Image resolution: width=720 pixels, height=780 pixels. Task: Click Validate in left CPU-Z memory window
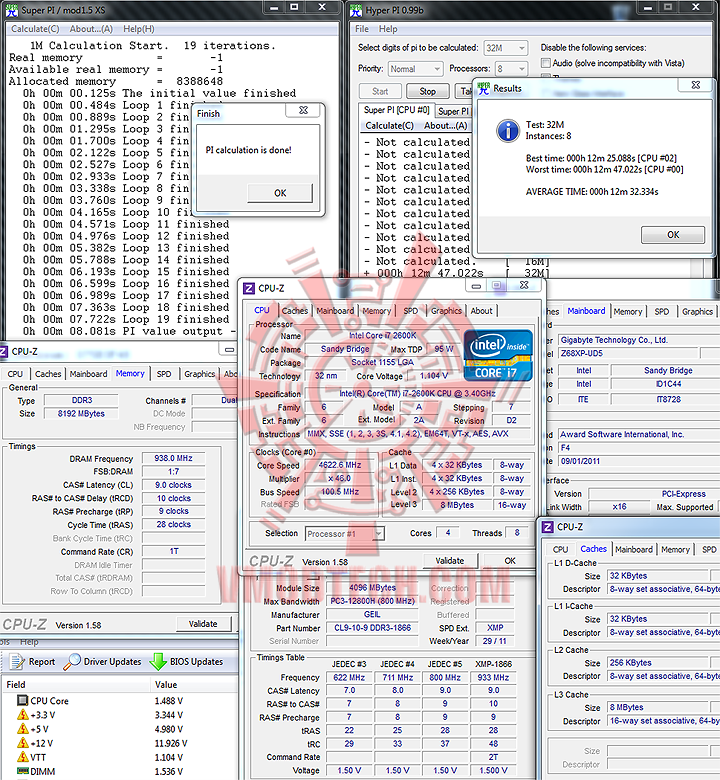click(x=203, y=624)
